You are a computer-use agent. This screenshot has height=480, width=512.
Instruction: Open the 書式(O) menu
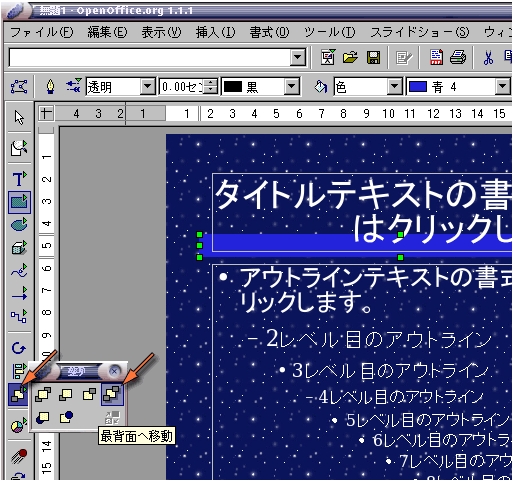[x=269, y=32]
